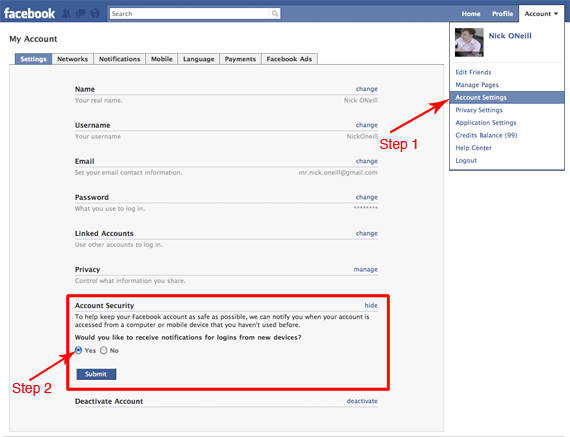Click change link for Email

366,161
